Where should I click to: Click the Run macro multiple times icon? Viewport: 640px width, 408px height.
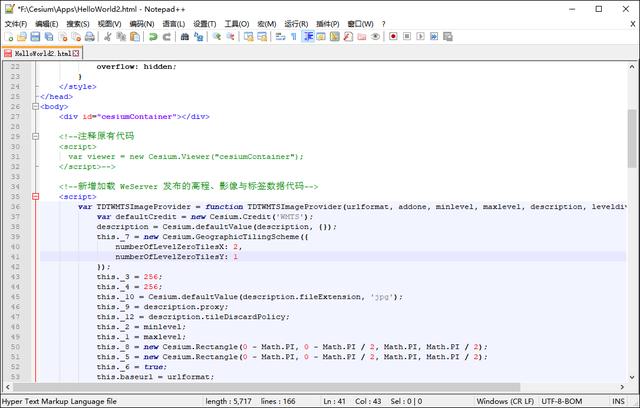(434, 37)
